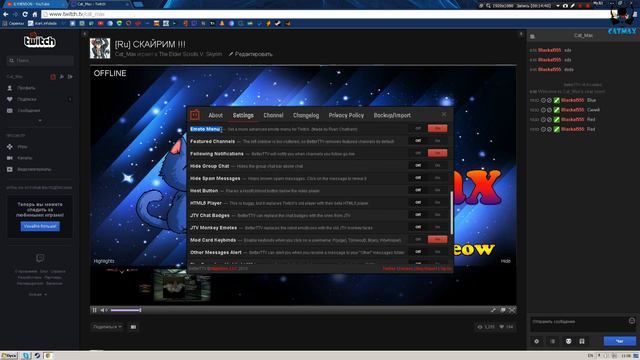Click Hide to hide the highlights

tap(506, 261)
